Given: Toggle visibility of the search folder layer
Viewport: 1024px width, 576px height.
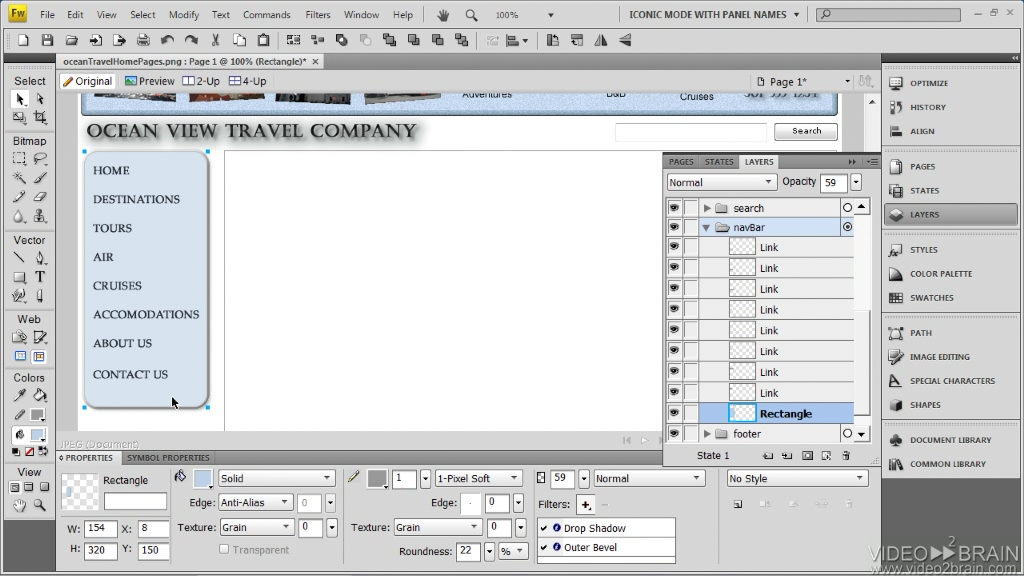Looking at the screenshot, I should 674,208.
